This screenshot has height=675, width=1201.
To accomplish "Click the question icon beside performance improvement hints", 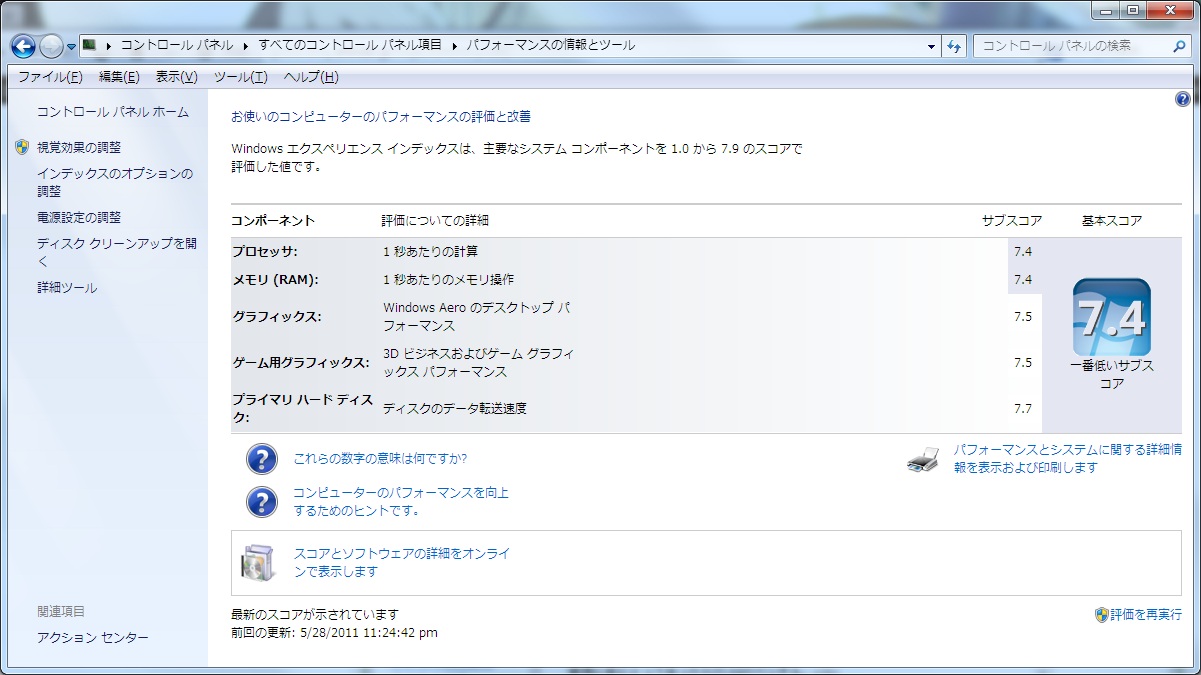I will pos(261,502).
